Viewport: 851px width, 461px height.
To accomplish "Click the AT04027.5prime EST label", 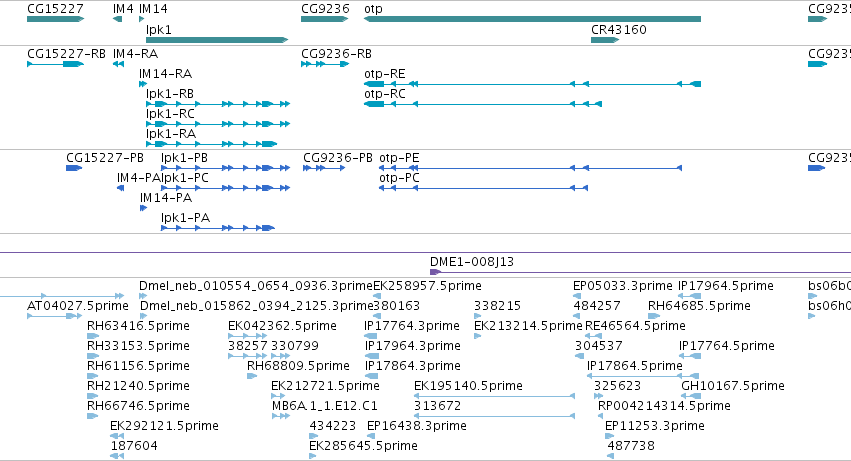I will click(78, 306).
